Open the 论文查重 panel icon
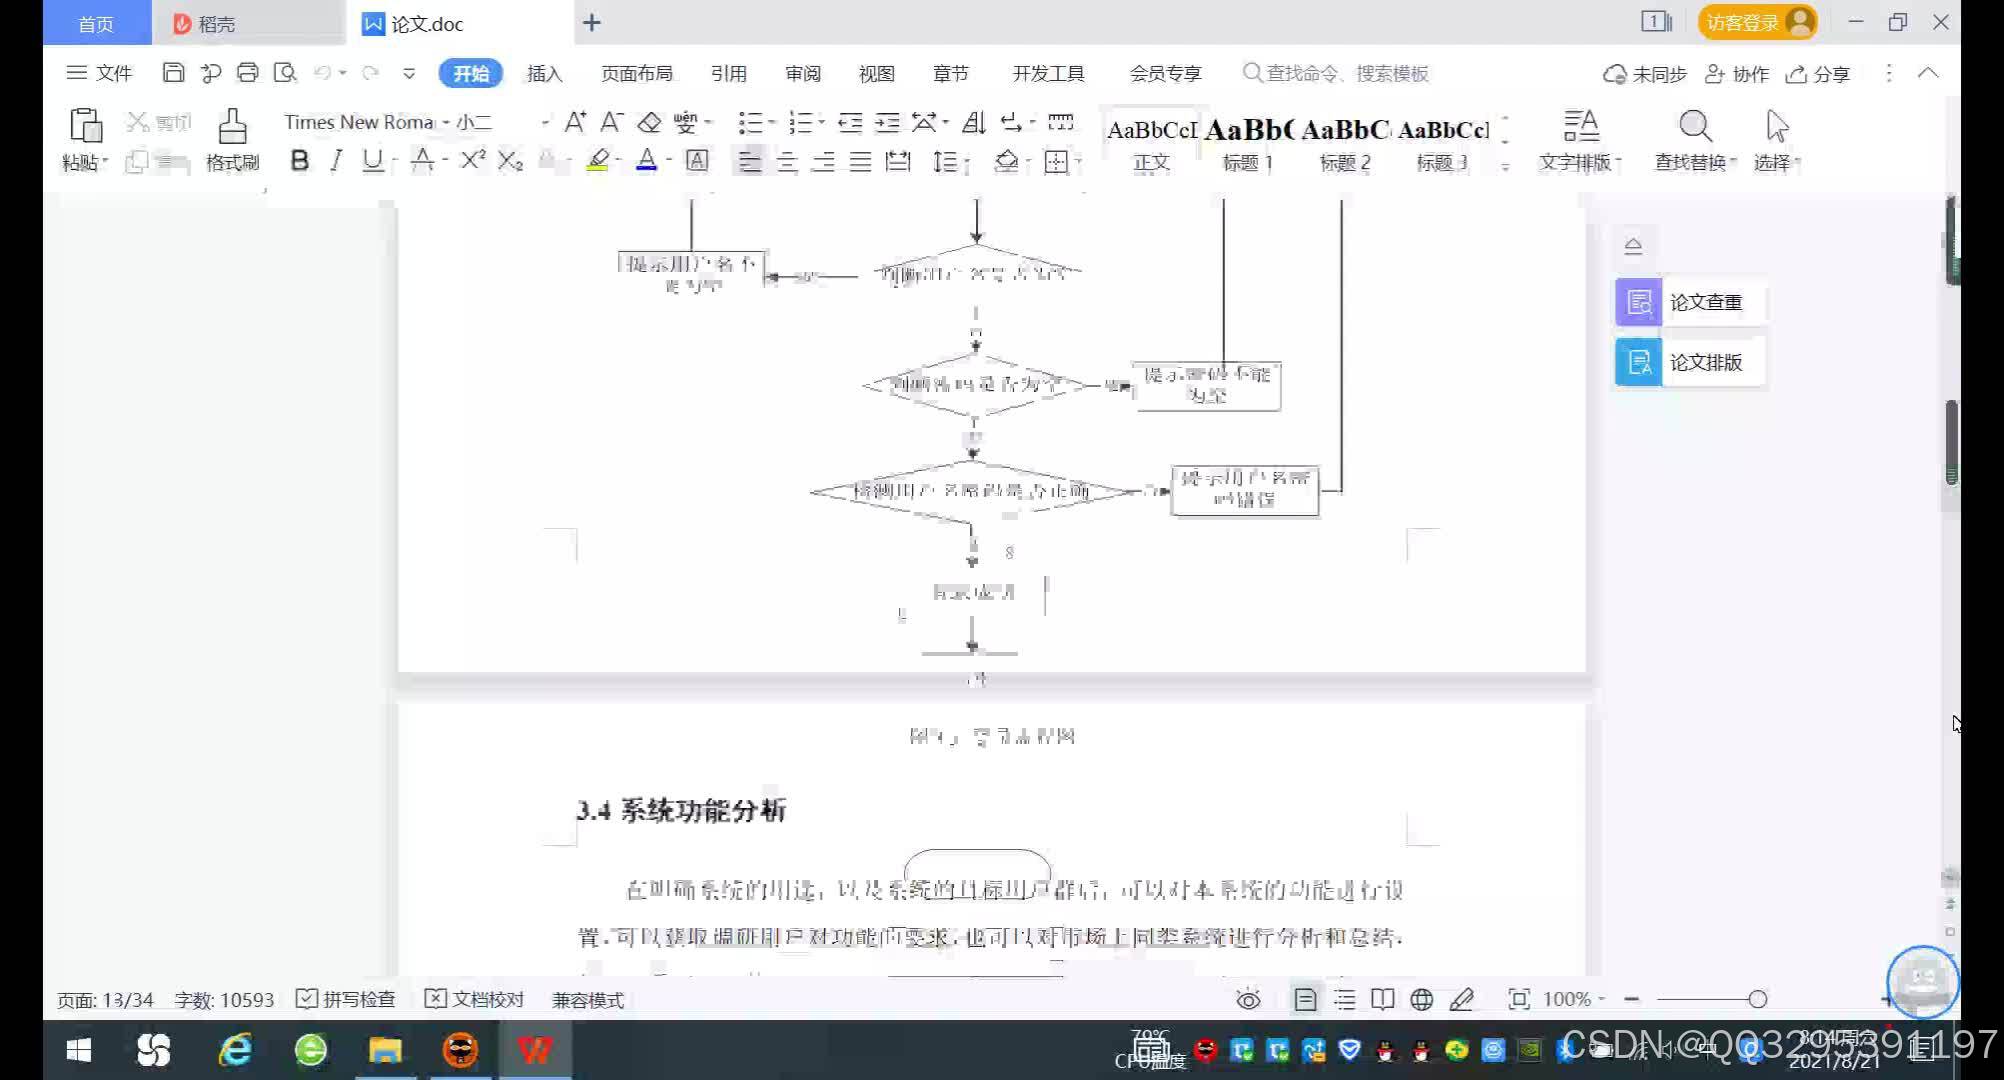The image size is (2004, 1080). pyautogui.click(x=1641, y=301)
